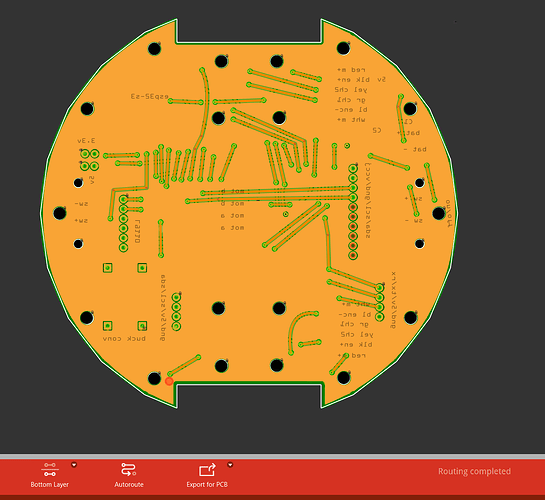
Task: Click the Export for PCB icon
Action: point(207,470)
